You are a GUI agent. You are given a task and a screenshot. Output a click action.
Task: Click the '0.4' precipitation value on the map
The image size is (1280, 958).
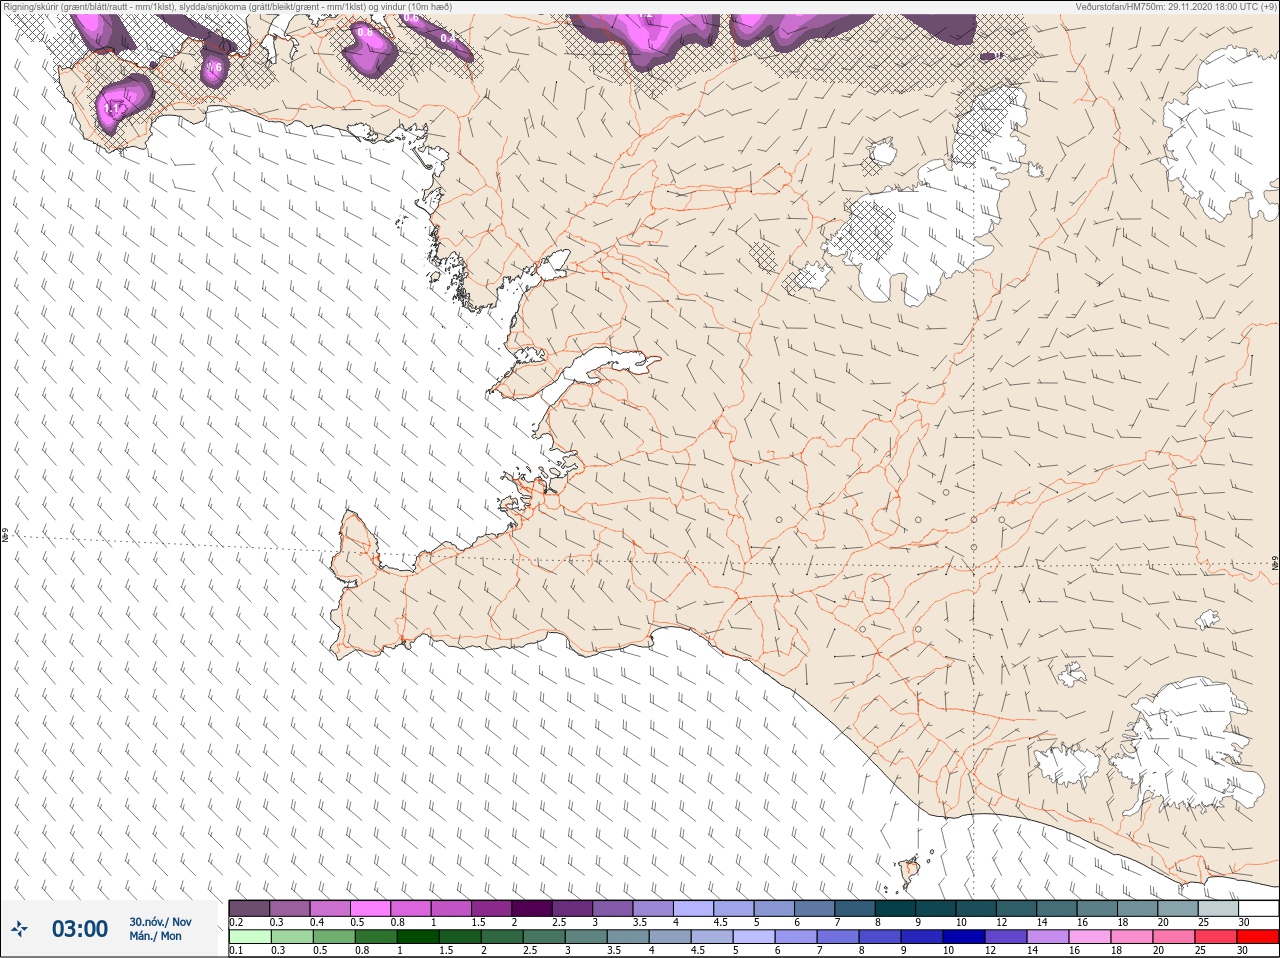pos(447,39)
